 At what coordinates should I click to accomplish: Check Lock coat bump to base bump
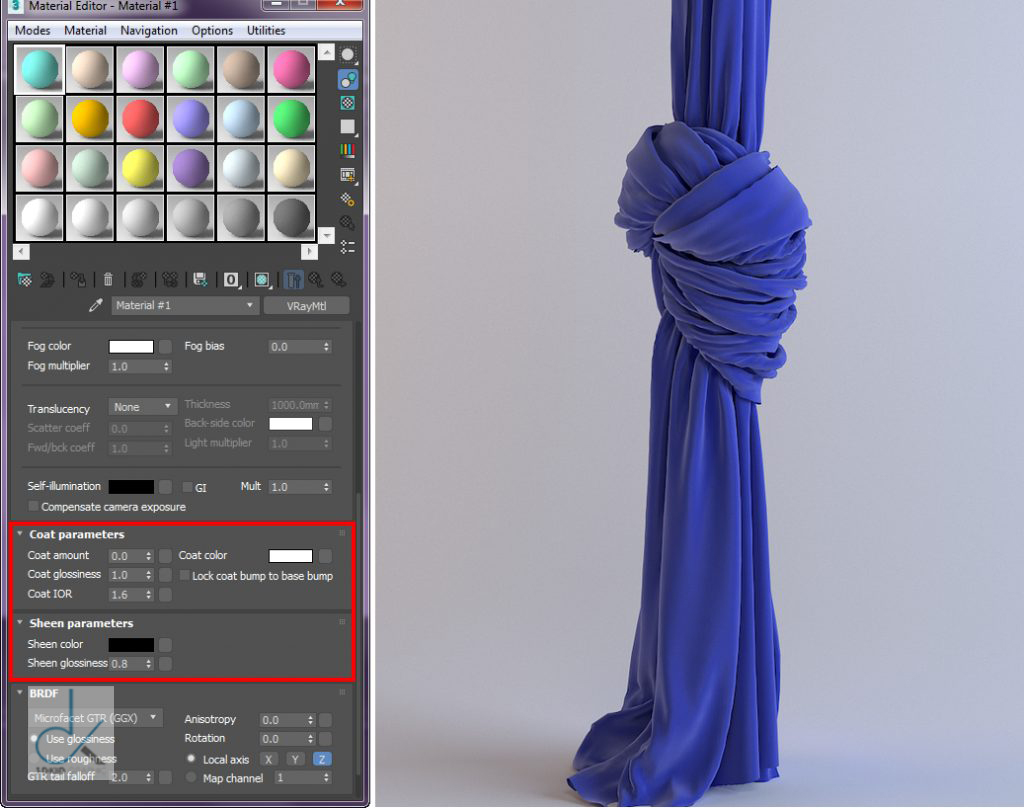(x=185, y=575)
